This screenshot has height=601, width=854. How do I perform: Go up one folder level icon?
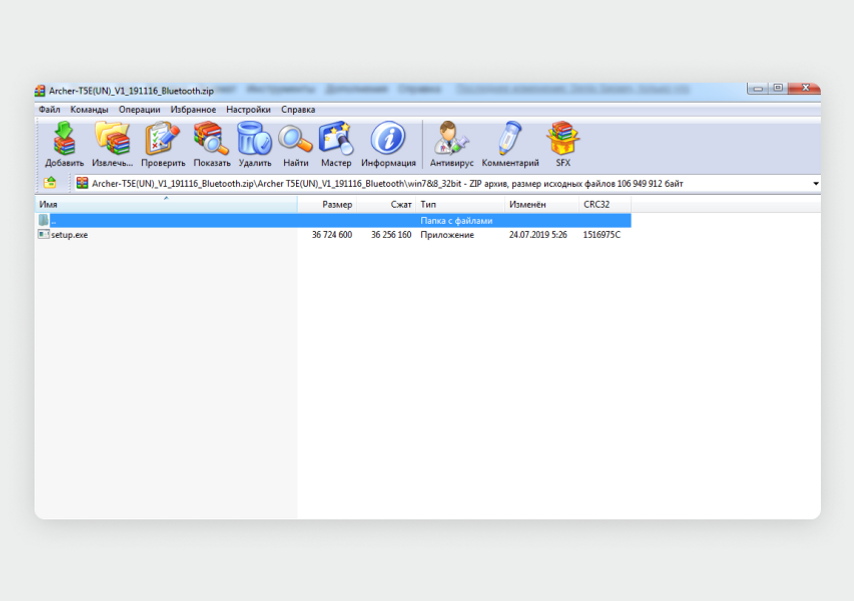point(50,183)
